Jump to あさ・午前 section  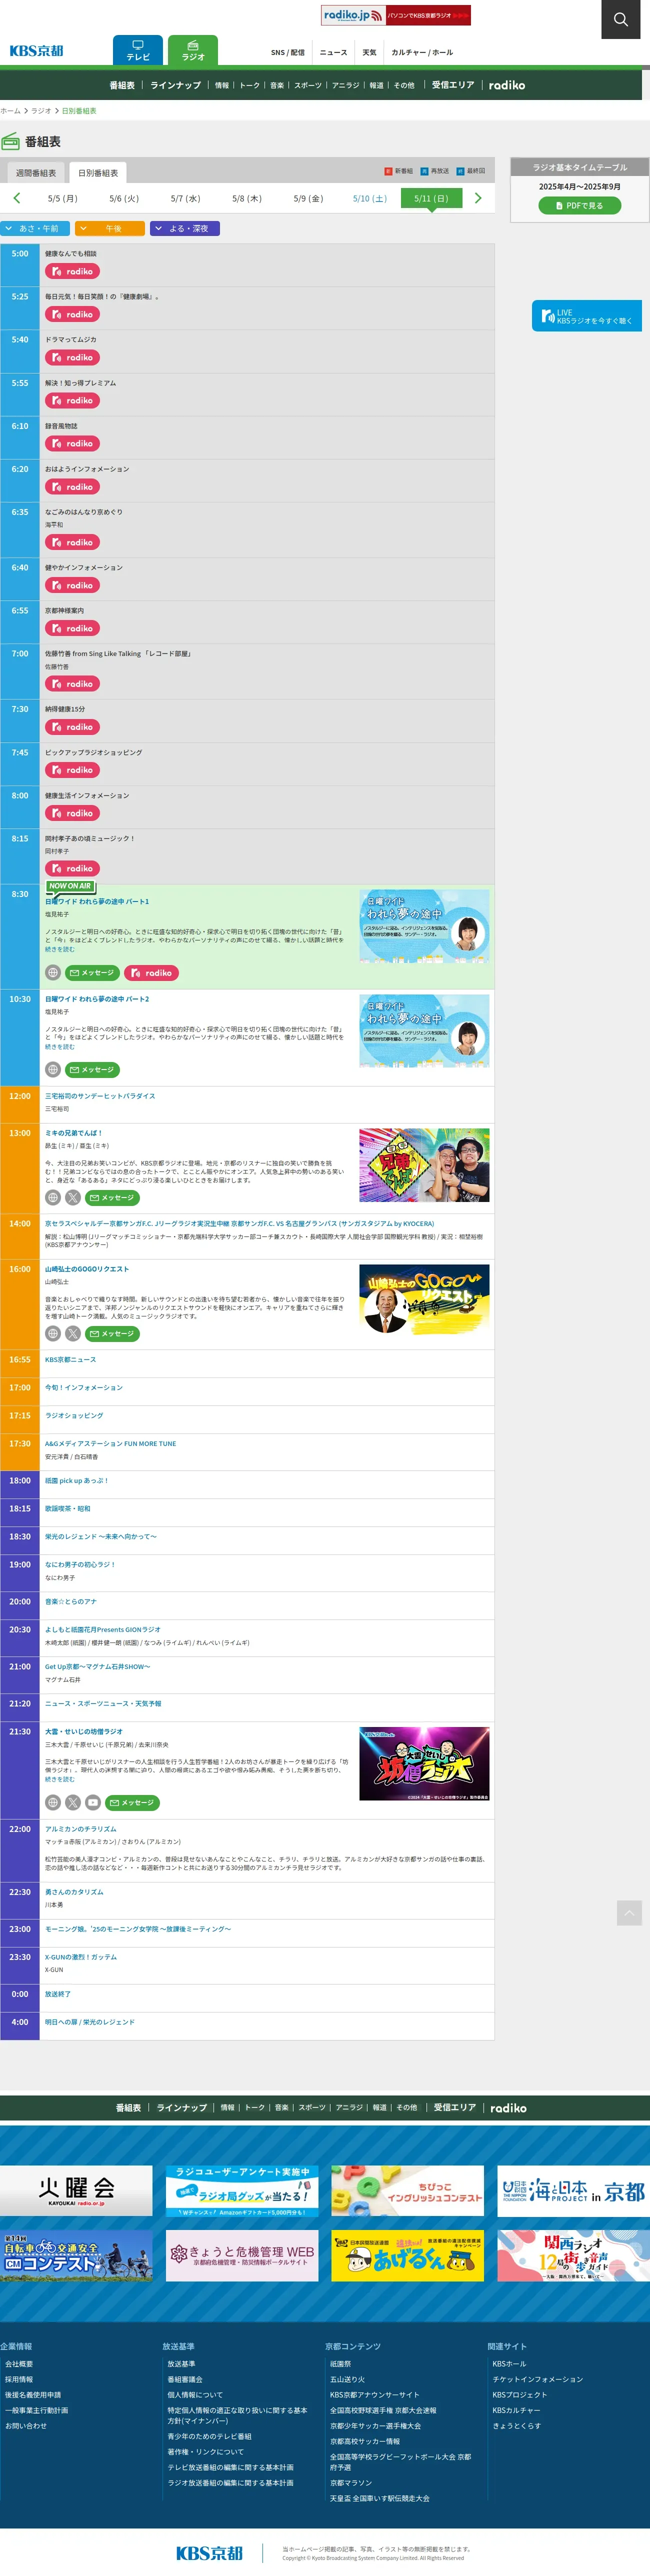[35, 229]
